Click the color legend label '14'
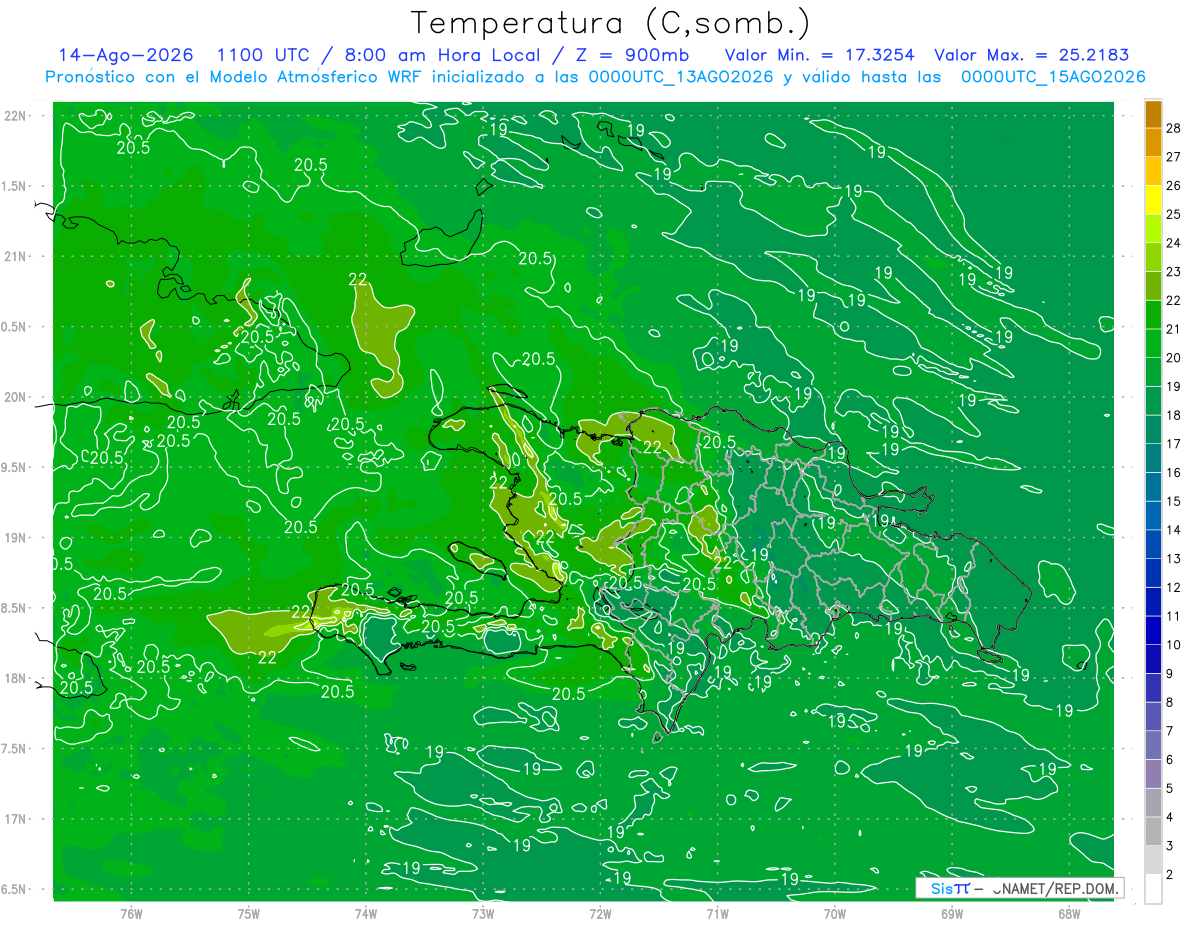This screenshot has width=1200, height=927. [1174, 530]
